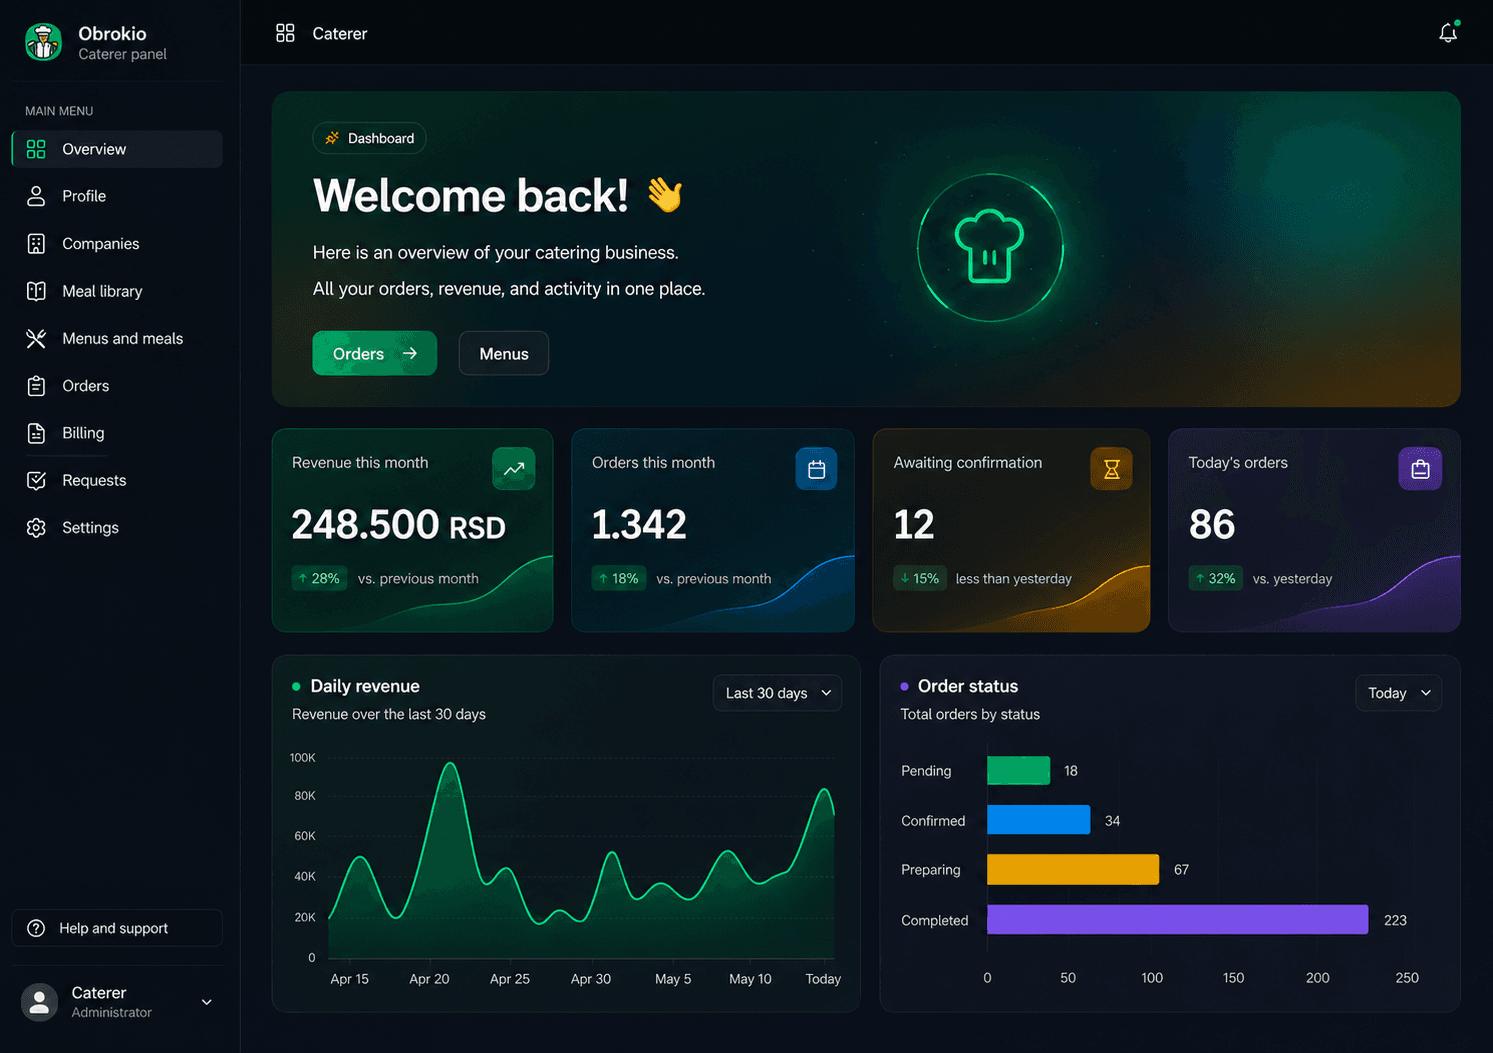Click the green Pending bar
The height and width of the screenshot is (1053, 1493).
pos(1018,771)
